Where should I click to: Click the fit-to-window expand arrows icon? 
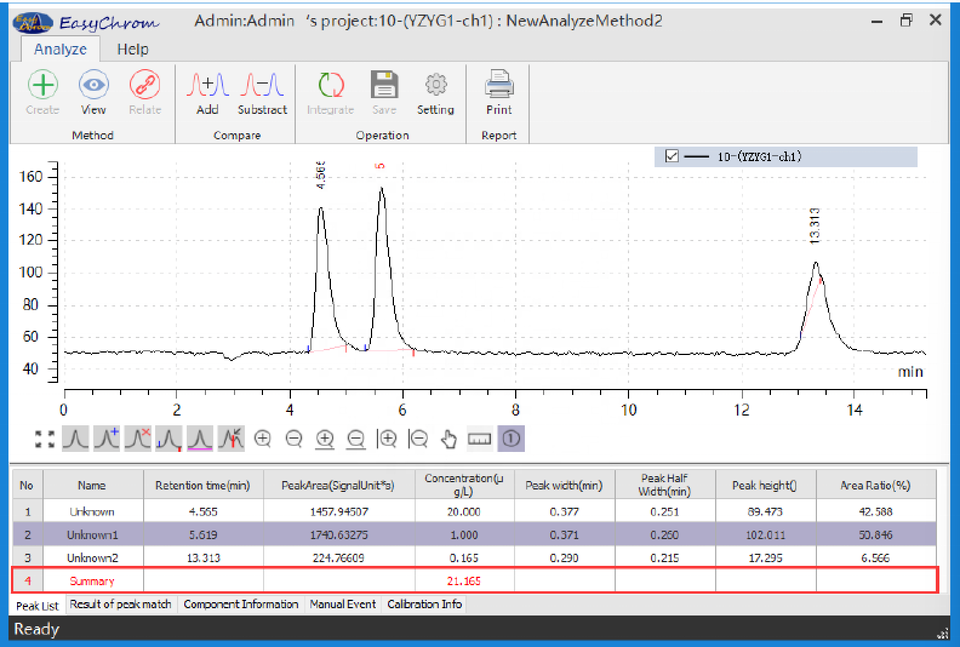tap(45, 439)
